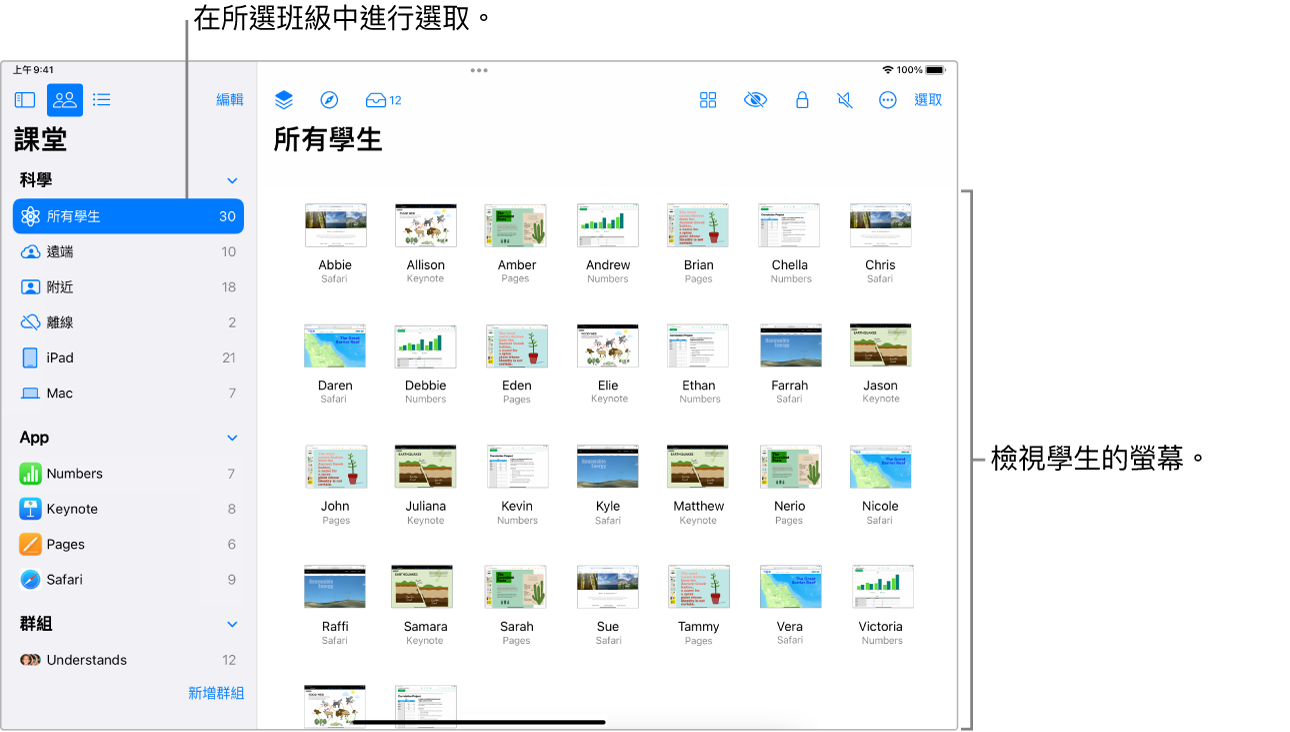Choose Sarah's Pages screen thumbnail
Screen dimensions: 1290x732
[x=516, y=587]
